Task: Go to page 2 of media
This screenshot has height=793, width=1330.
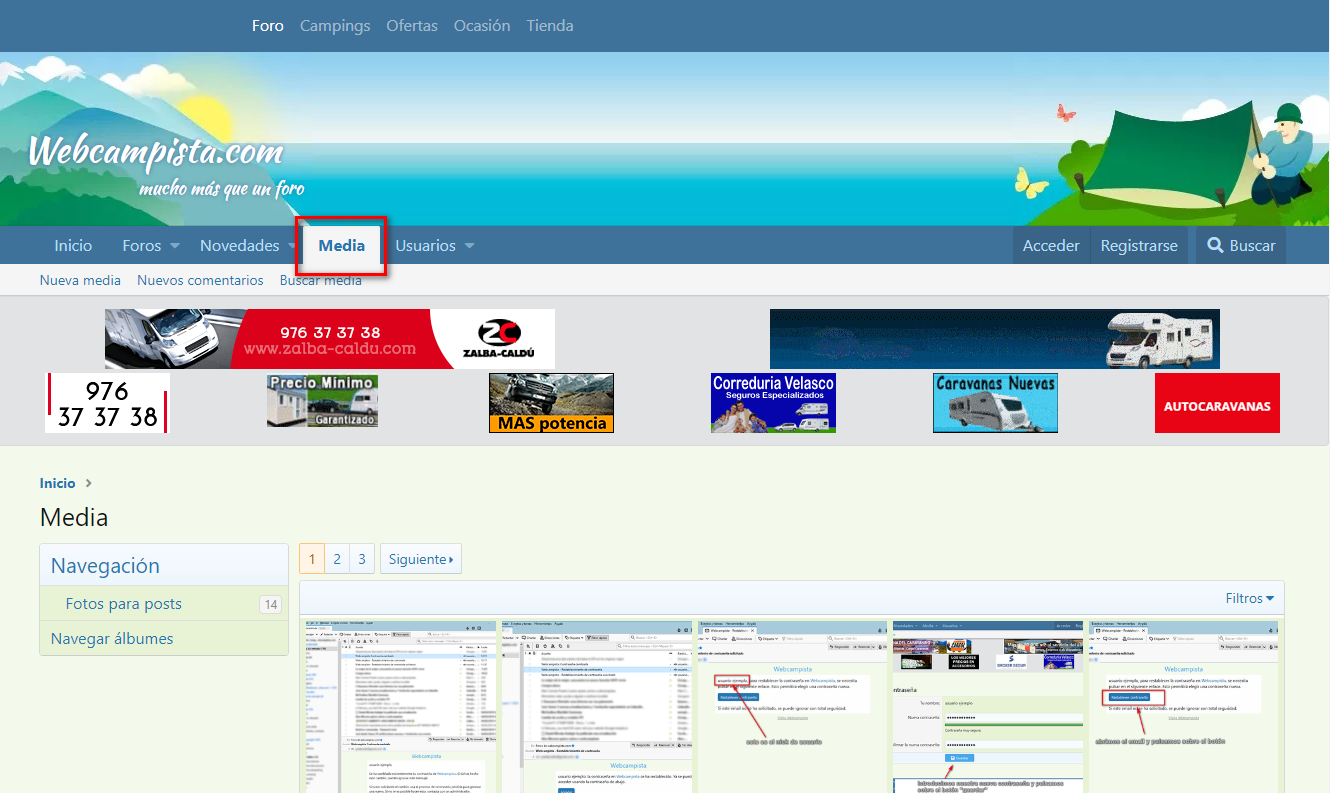Action: [x=337, y=559]
